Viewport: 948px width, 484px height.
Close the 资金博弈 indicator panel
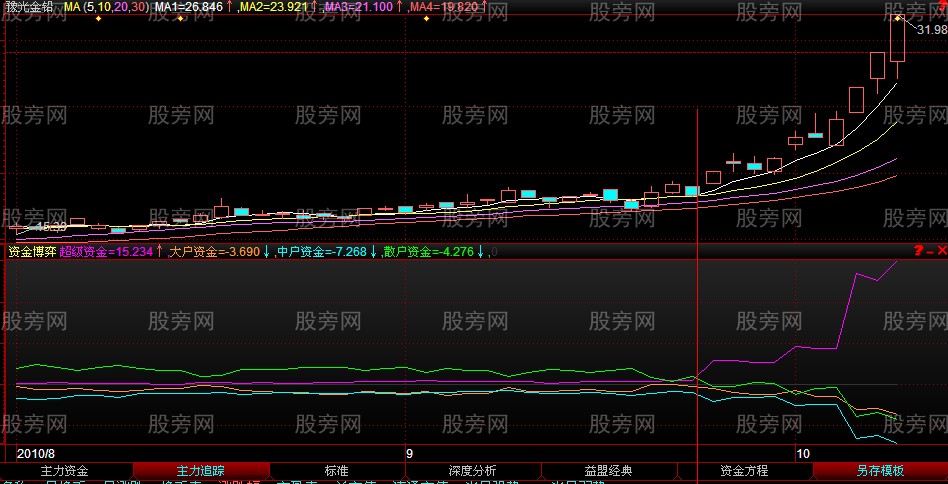click(x=942, y=251)
